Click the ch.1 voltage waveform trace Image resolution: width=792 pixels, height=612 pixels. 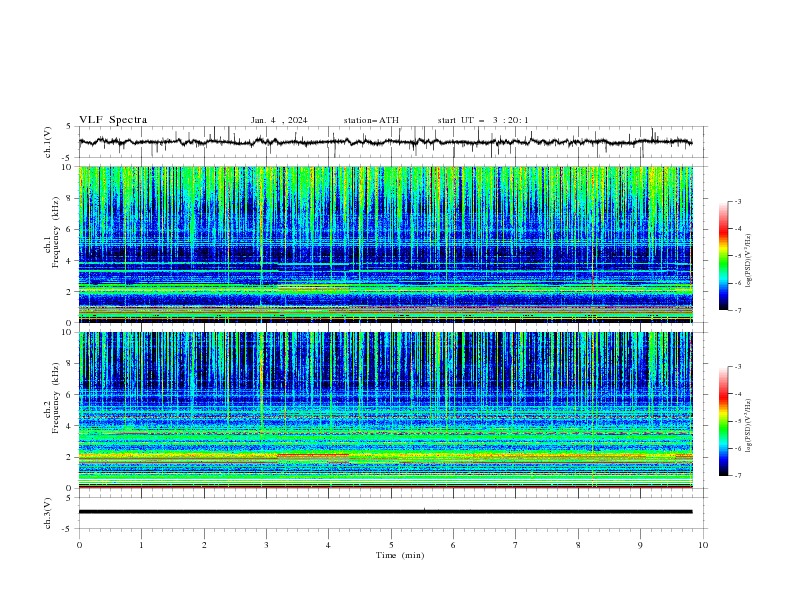[x=385, y=142]
